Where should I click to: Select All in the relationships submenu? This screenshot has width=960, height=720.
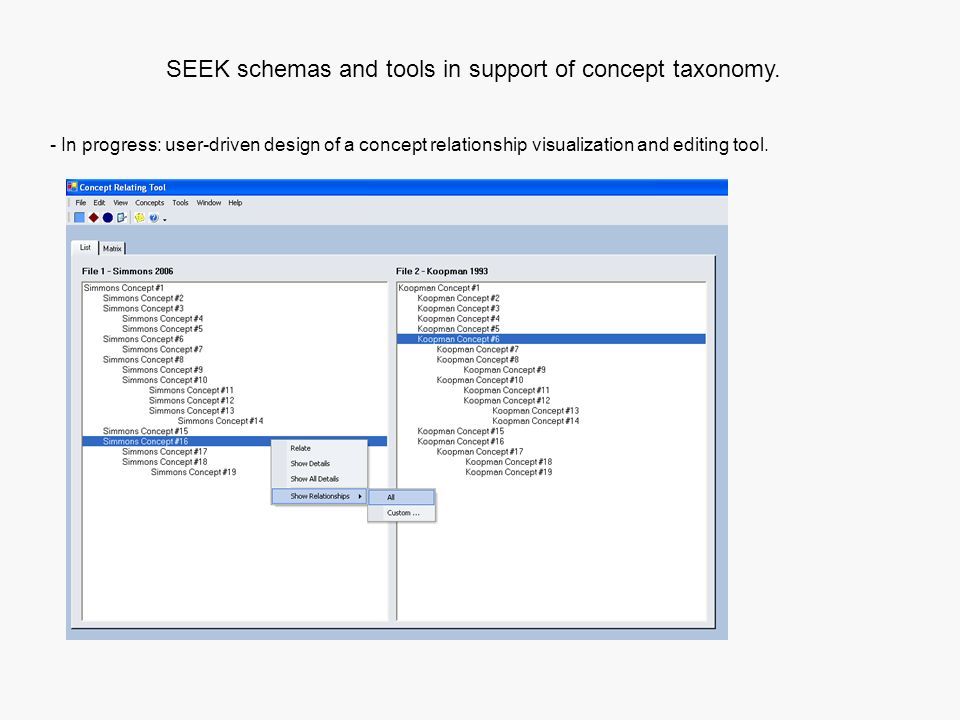[x=402, y=497]
